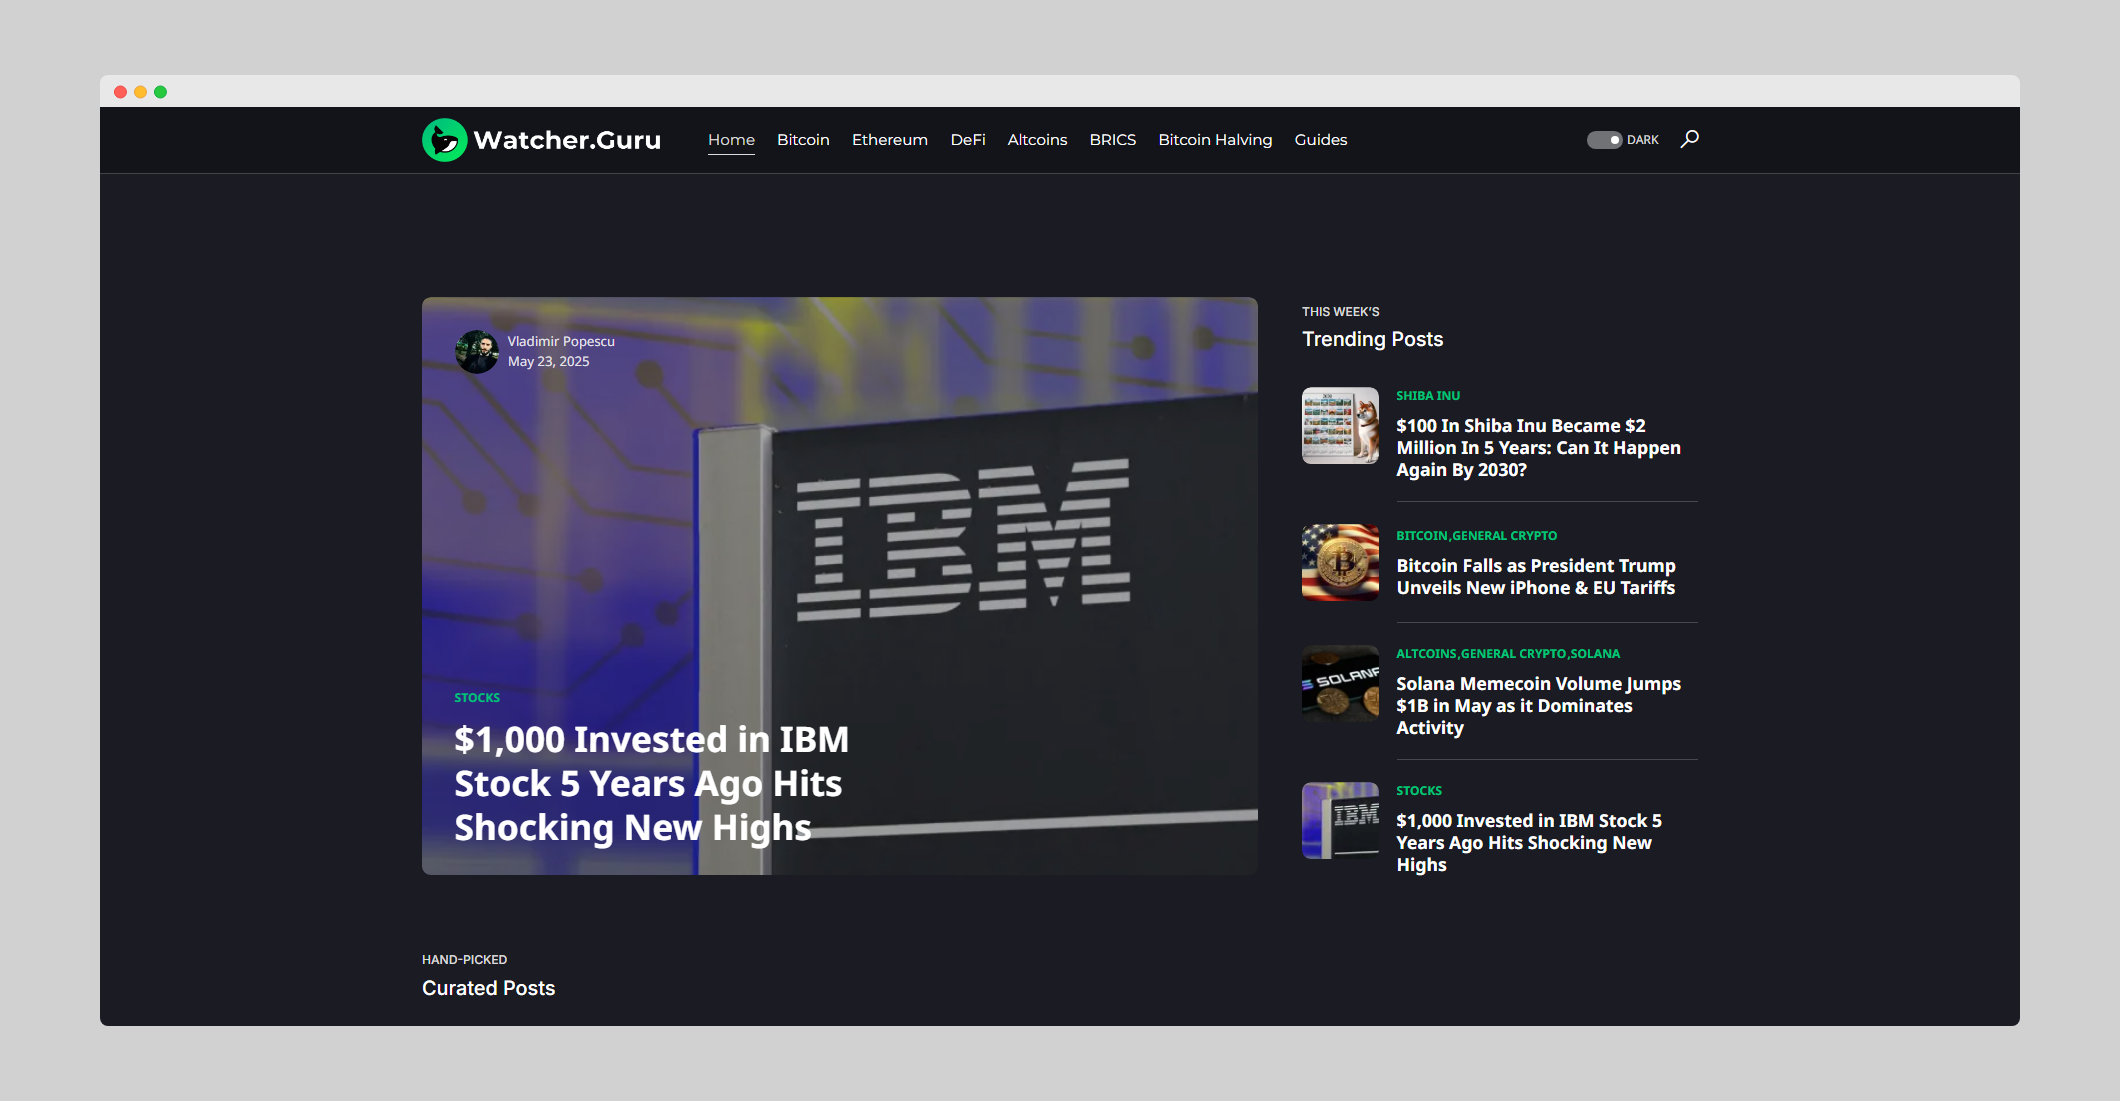Click the THIS WEEK'S label
This screenshot has width=2120, height=1101.
click(x=1340, y=312)
